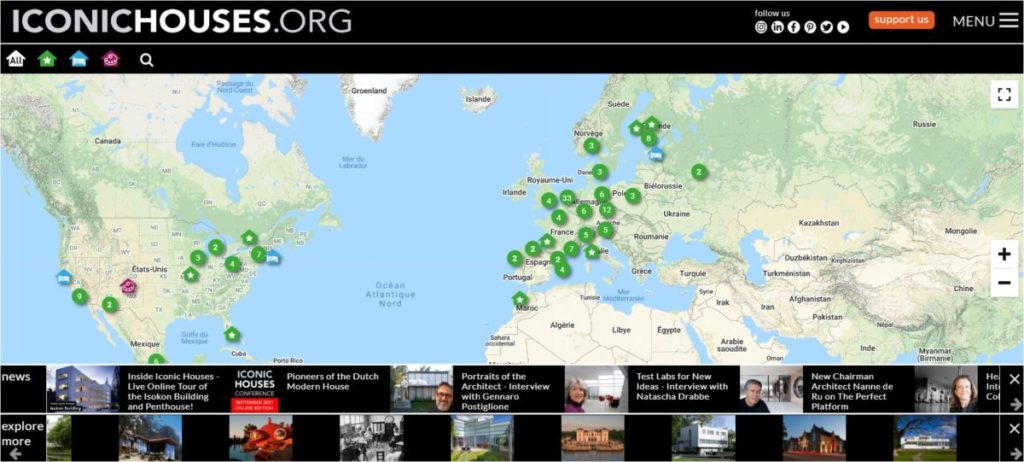Screen dimensions: 1024x462
Task: Open the LinkedIn social icon
Action: [777, 27]
